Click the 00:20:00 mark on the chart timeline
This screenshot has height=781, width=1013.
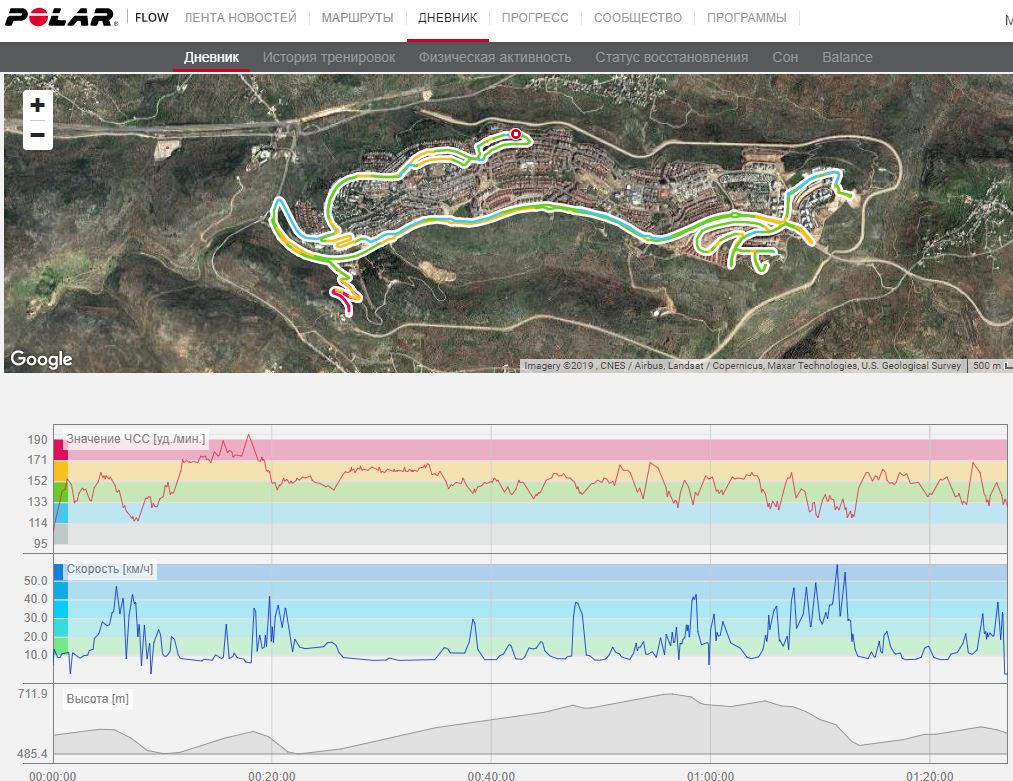(x=272, y=774)
